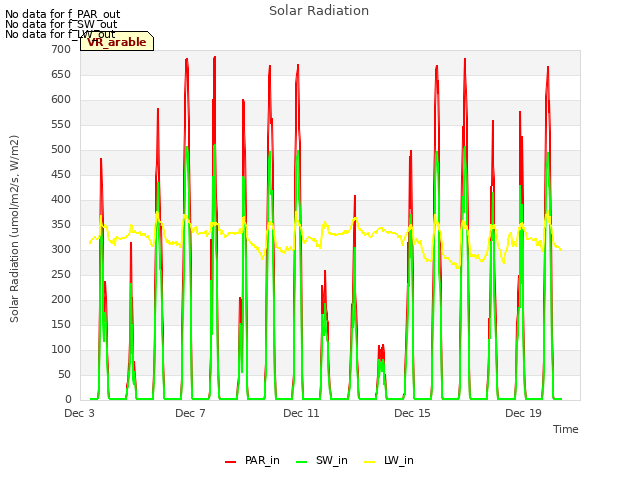Screen dimensions: 640x480
Task: Click the 'No data for f_LW_out' message
Action: click(x=60, y=34)
